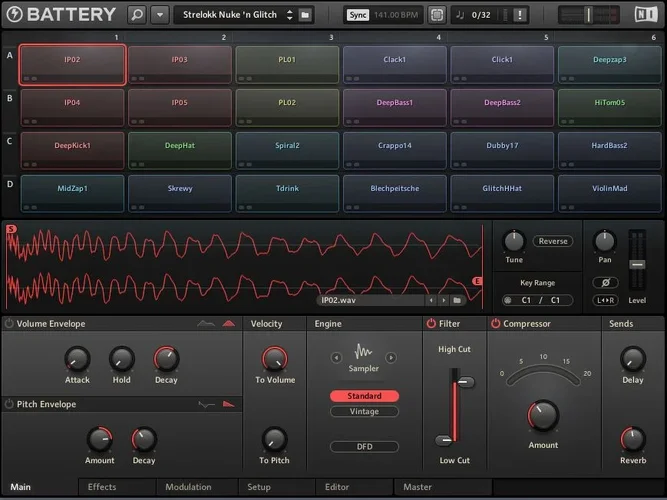Disable the Compressor power button
667x500 pixels.
click(495, 324)
